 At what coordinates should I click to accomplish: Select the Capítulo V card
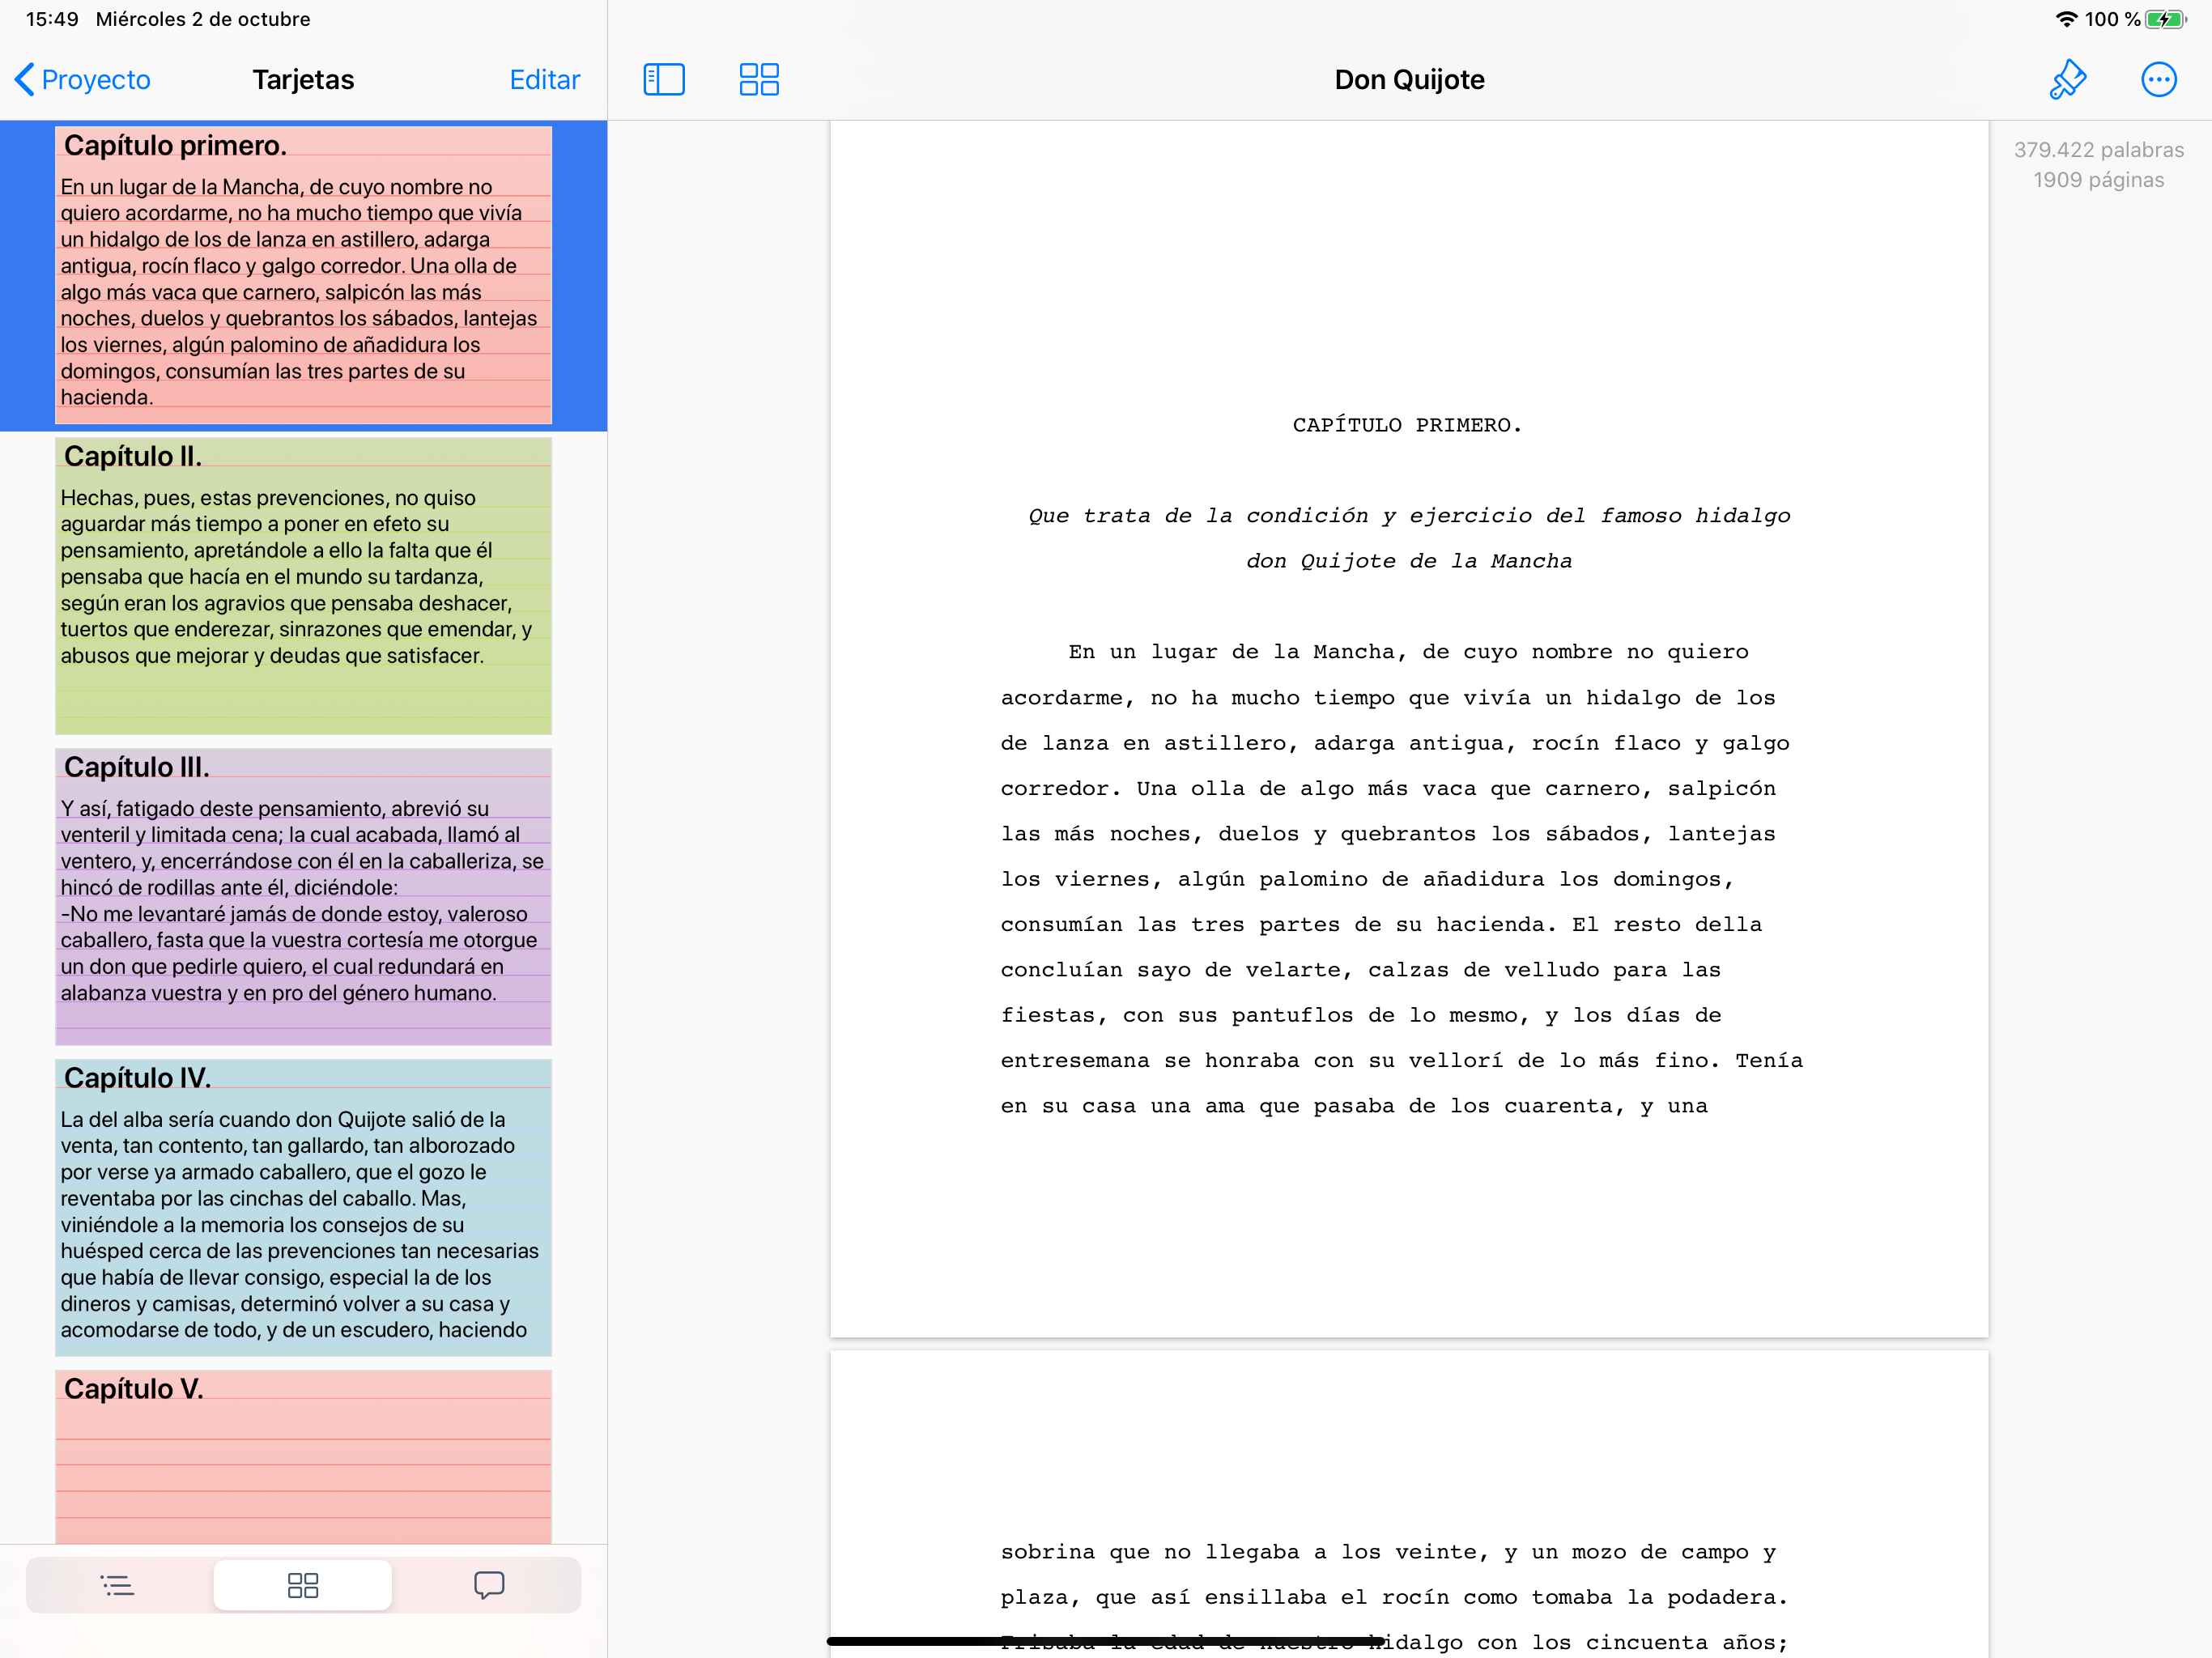(x=303, y=1457)
